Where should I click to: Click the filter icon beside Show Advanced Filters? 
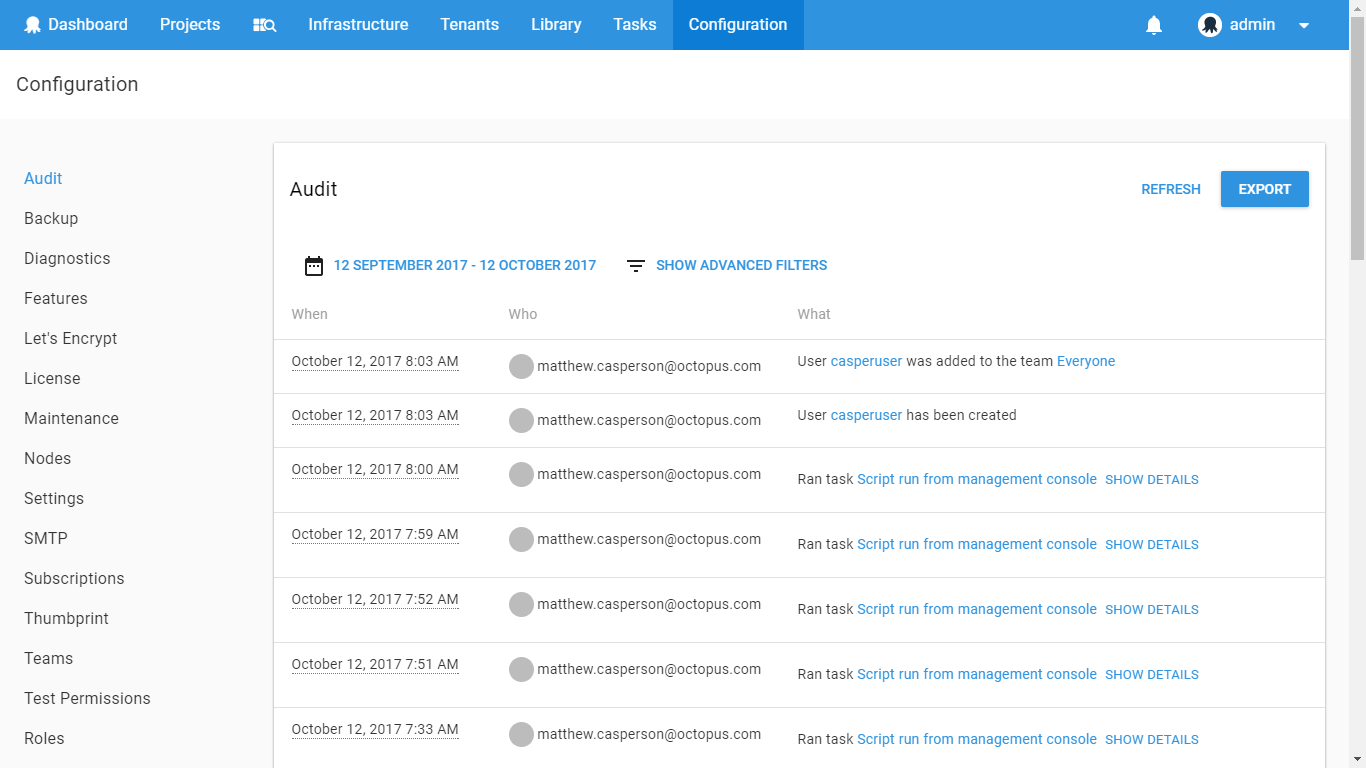coord(635,265)
